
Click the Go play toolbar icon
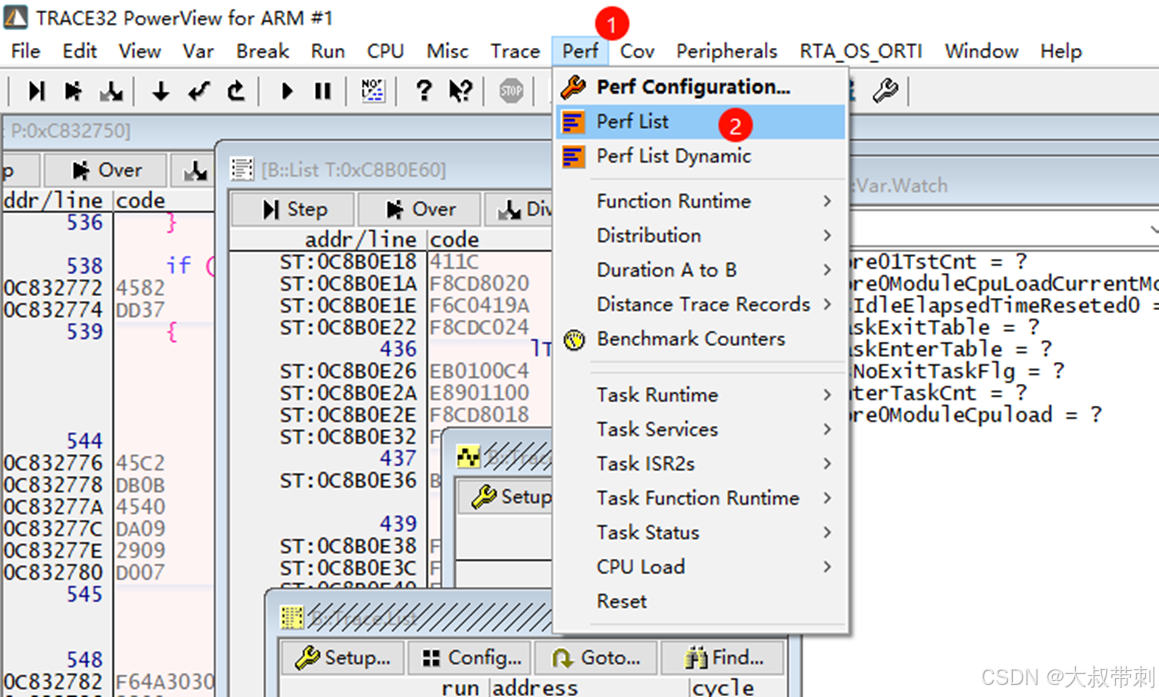pyautogui.click(x=287, y=91)
